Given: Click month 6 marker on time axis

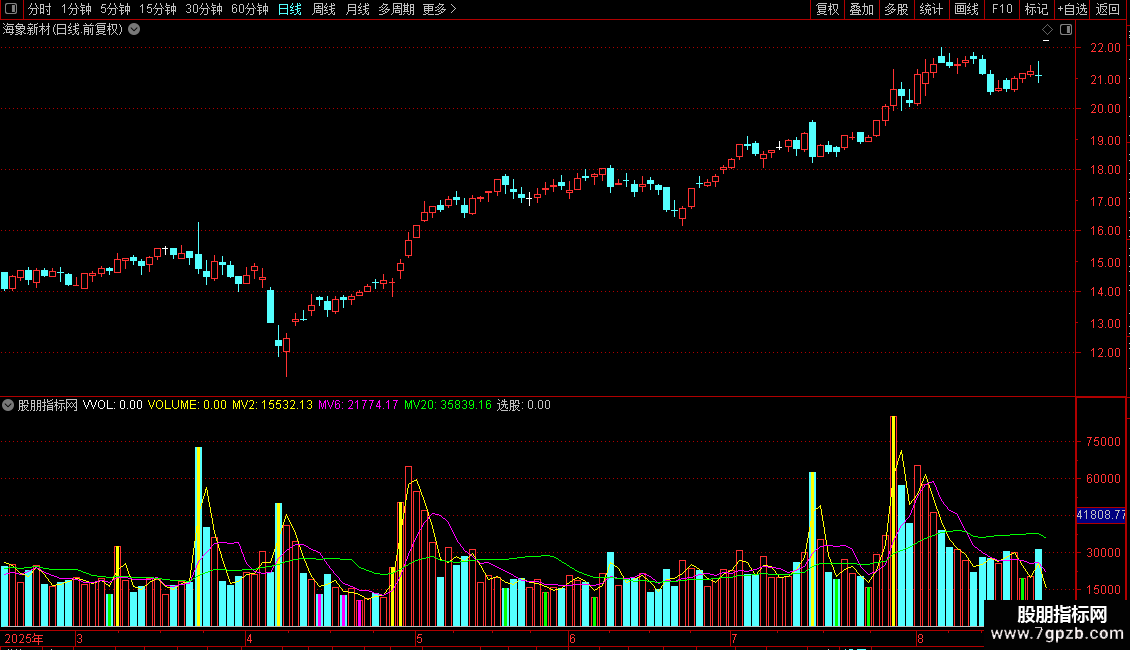Looking at the screenshot, I should (572, 638).
